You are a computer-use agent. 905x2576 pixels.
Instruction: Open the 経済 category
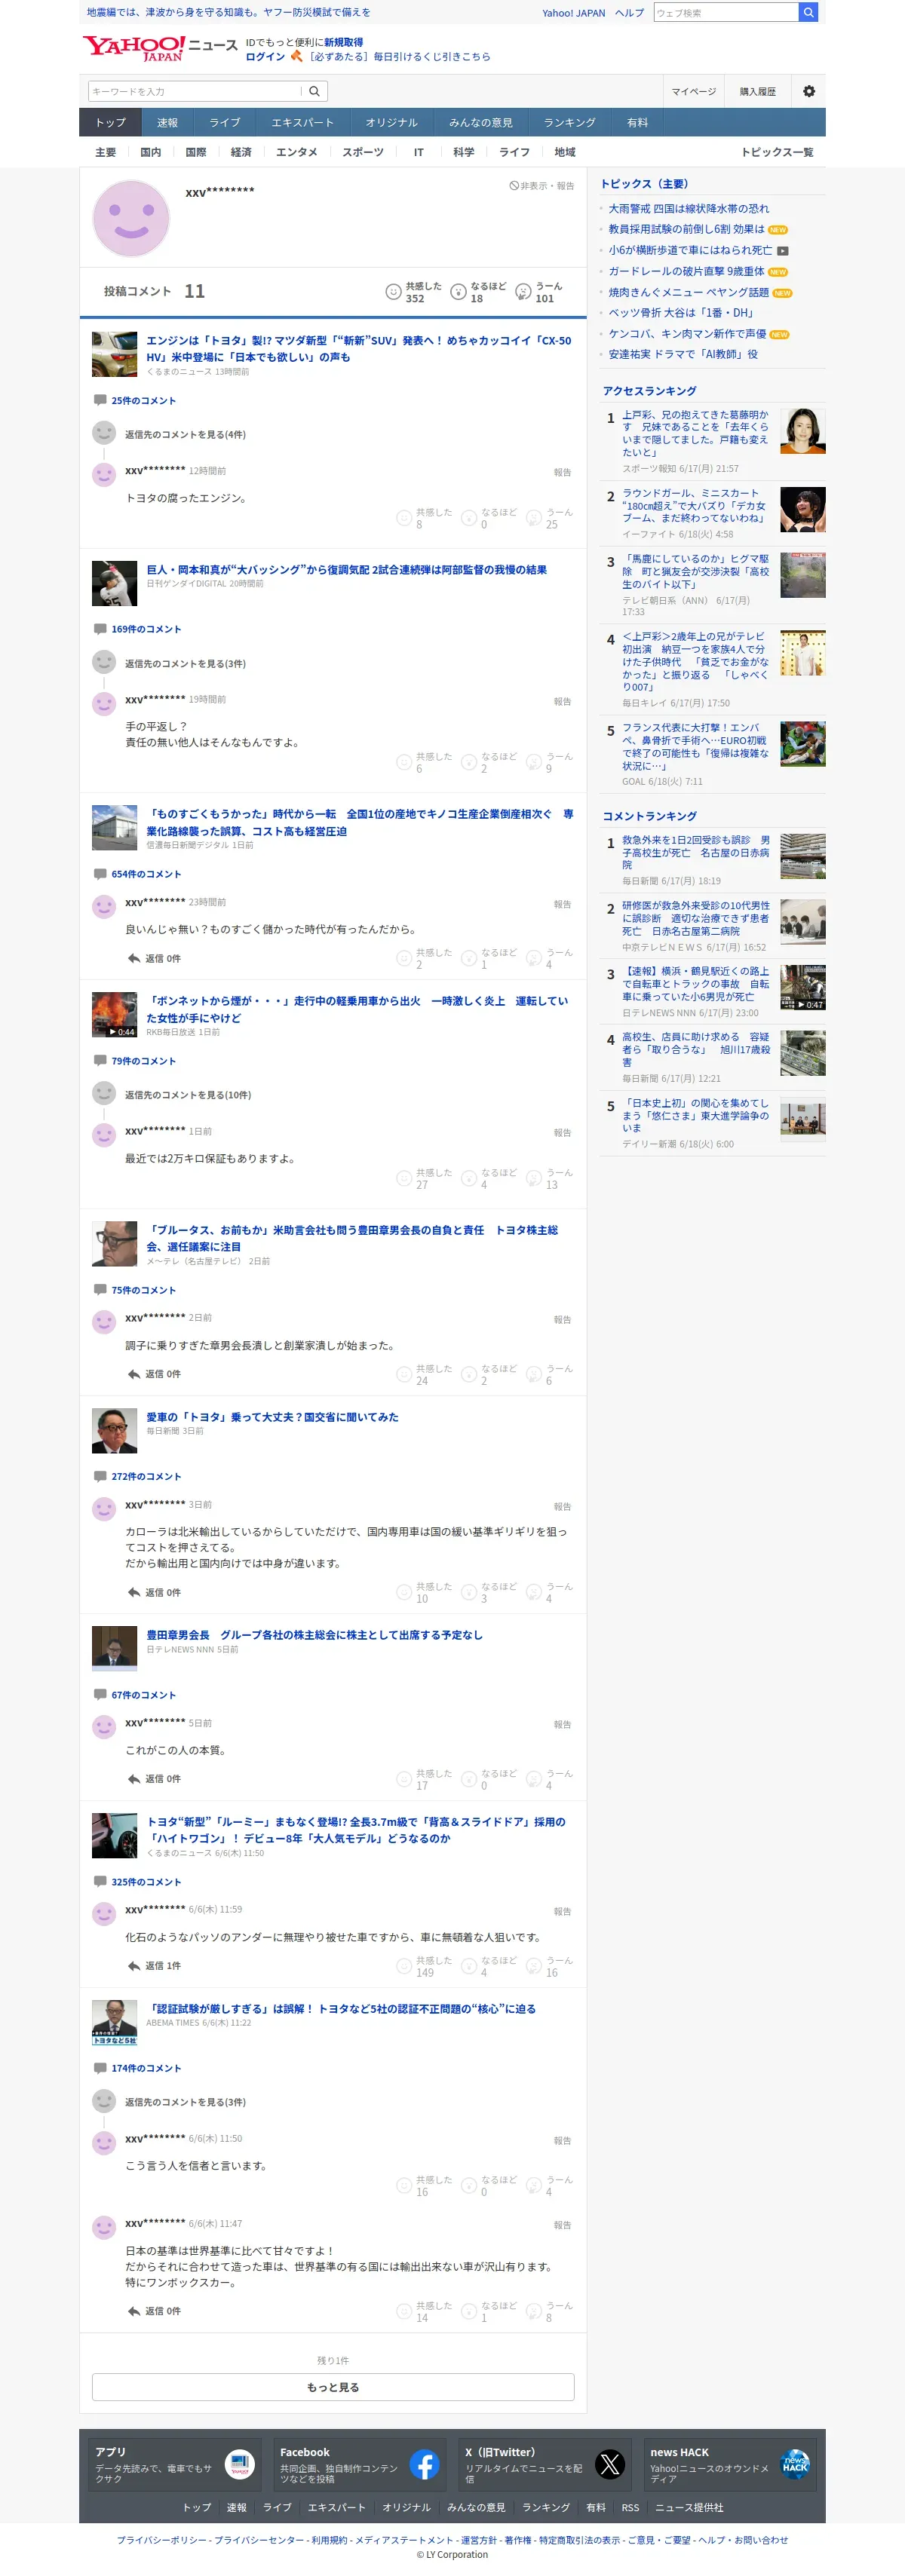[x=241, y=152]
